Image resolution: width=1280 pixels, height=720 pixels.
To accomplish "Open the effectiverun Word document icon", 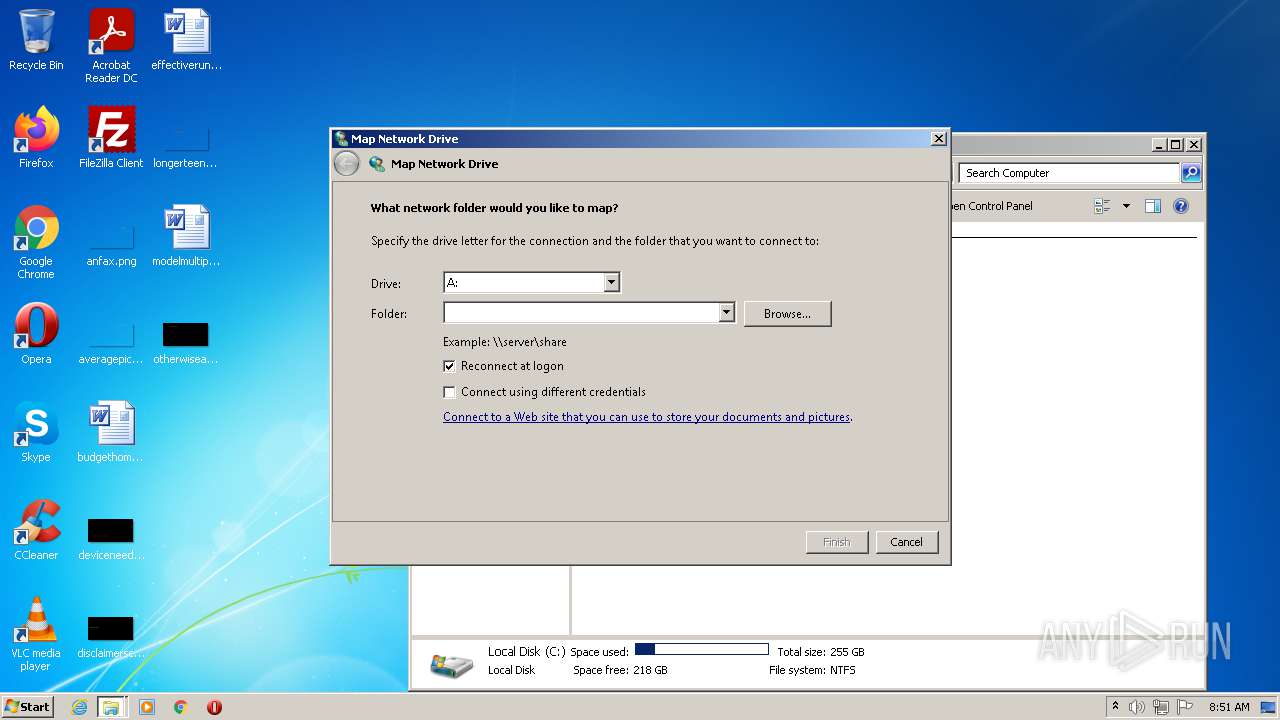I will 187,41.
